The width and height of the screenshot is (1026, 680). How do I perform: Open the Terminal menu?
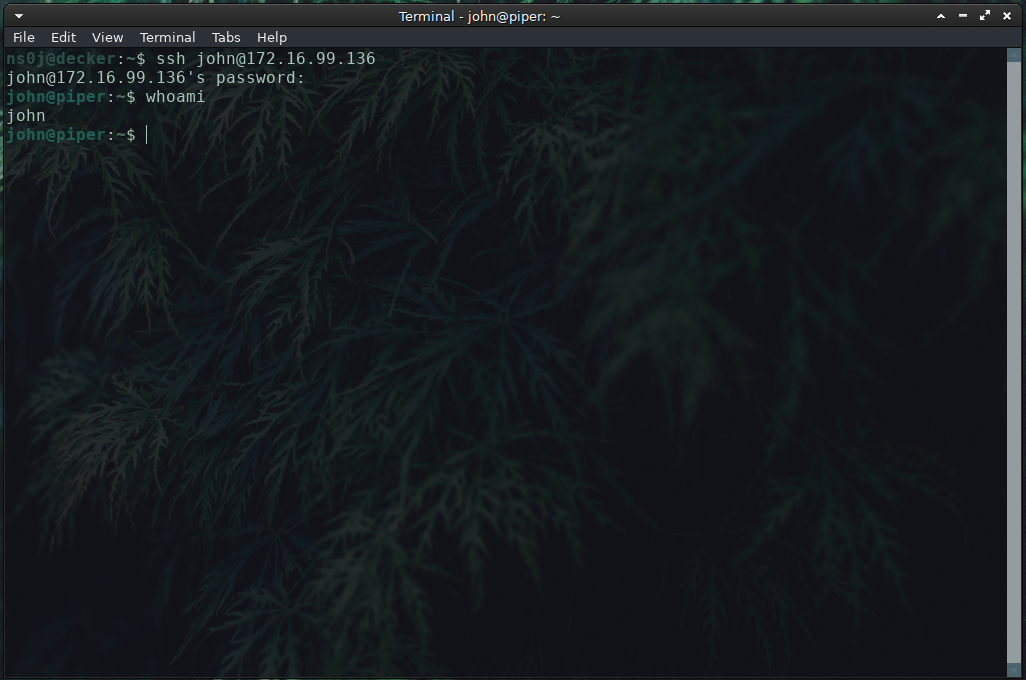click(x=168, y=37)
